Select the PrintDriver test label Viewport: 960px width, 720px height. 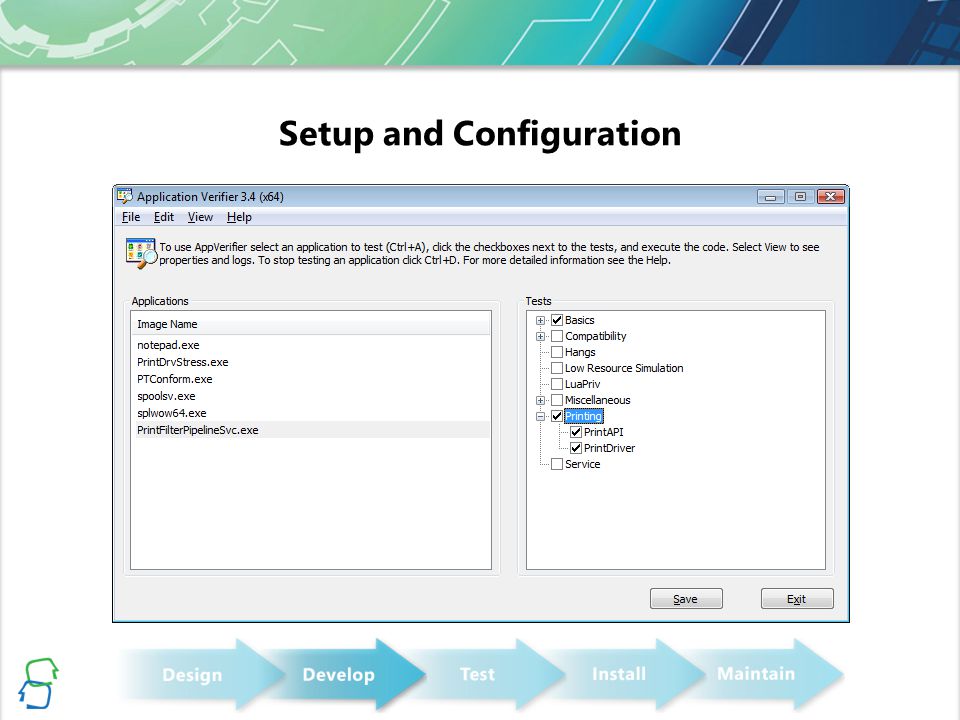pyautogui.click(x=609, y=448)
